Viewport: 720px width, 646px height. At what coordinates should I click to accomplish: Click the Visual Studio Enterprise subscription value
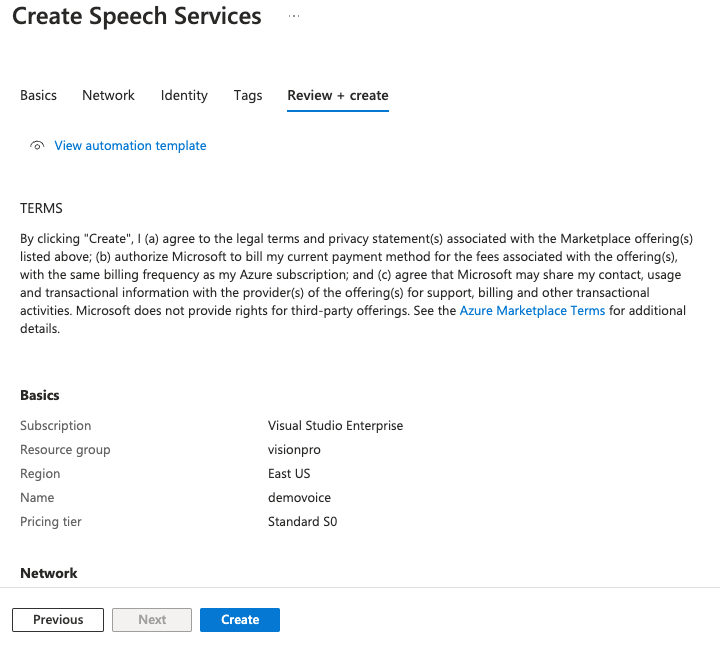tap(335, 426)
